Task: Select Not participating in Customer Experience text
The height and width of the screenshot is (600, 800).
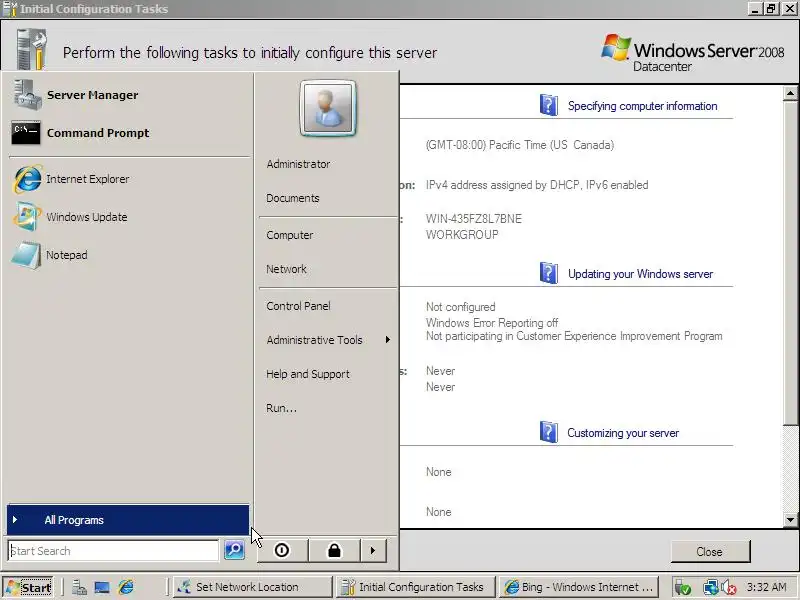Action: 574,336
